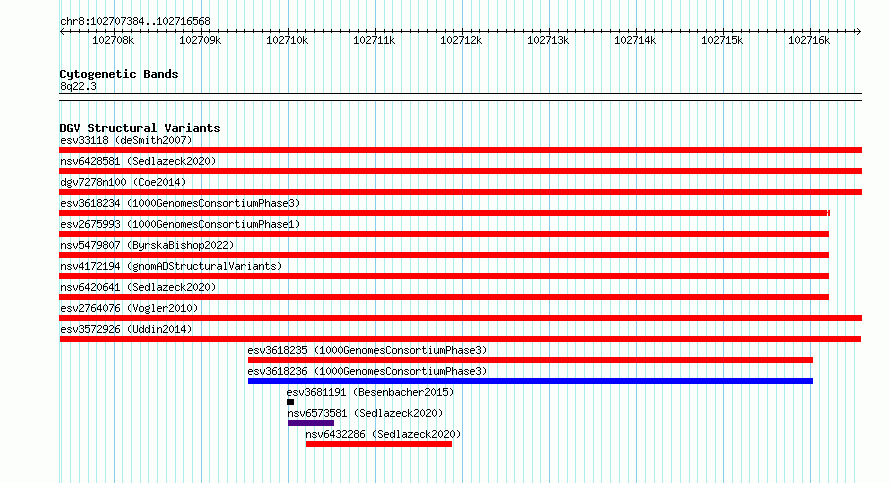Open esv2764076 (Vogler2010) label
Screen dimensions: 890x483
[129, 308]
